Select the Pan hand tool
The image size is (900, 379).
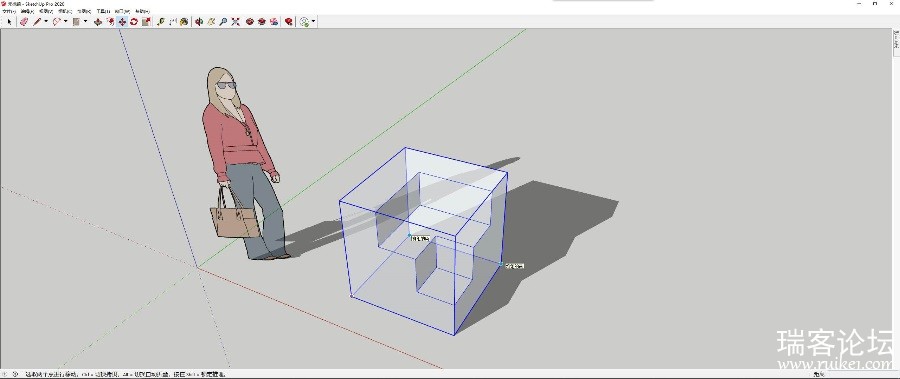click(x=211, y=22)
